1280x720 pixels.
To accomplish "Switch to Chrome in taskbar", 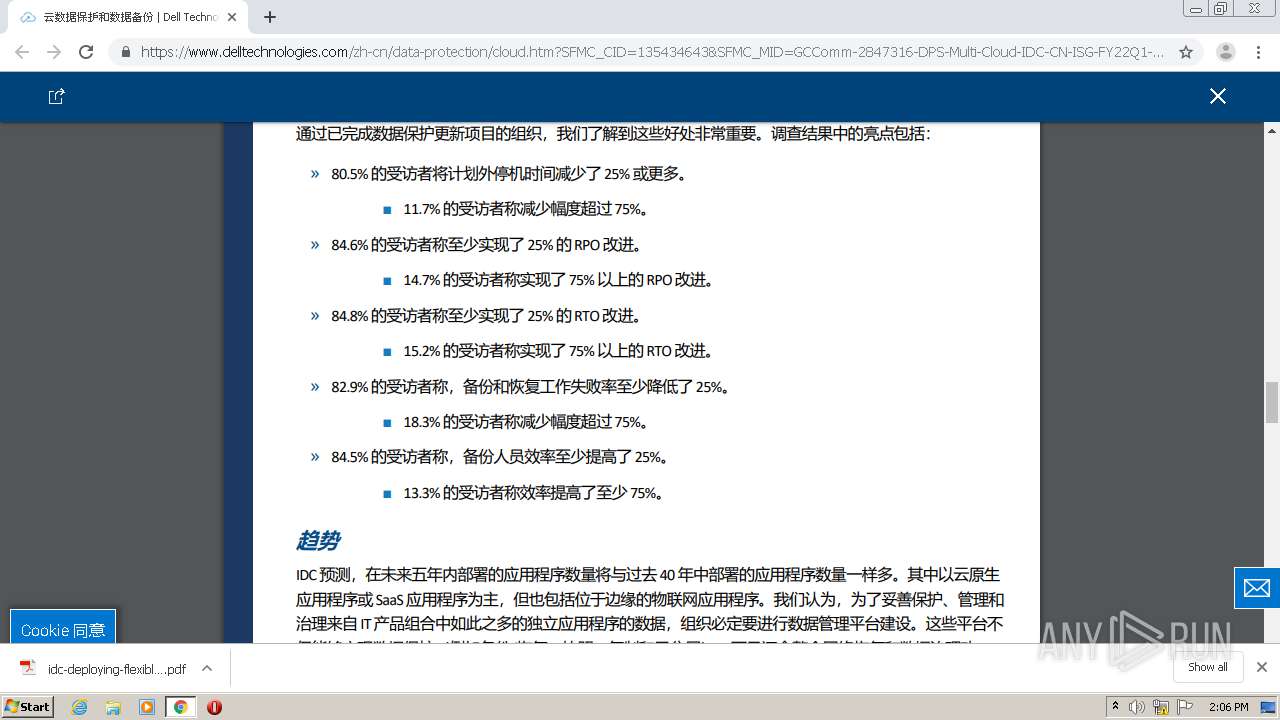I will click(180, 707).
